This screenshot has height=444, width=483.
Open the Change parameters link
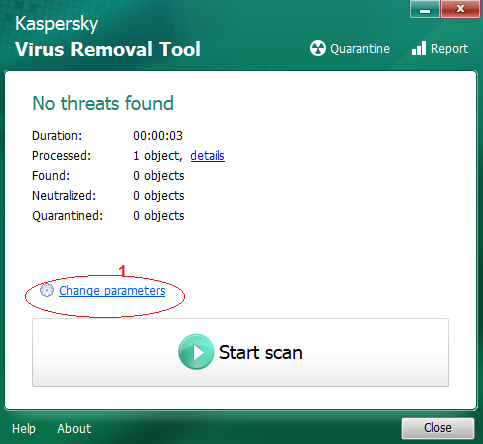[112, 291]
